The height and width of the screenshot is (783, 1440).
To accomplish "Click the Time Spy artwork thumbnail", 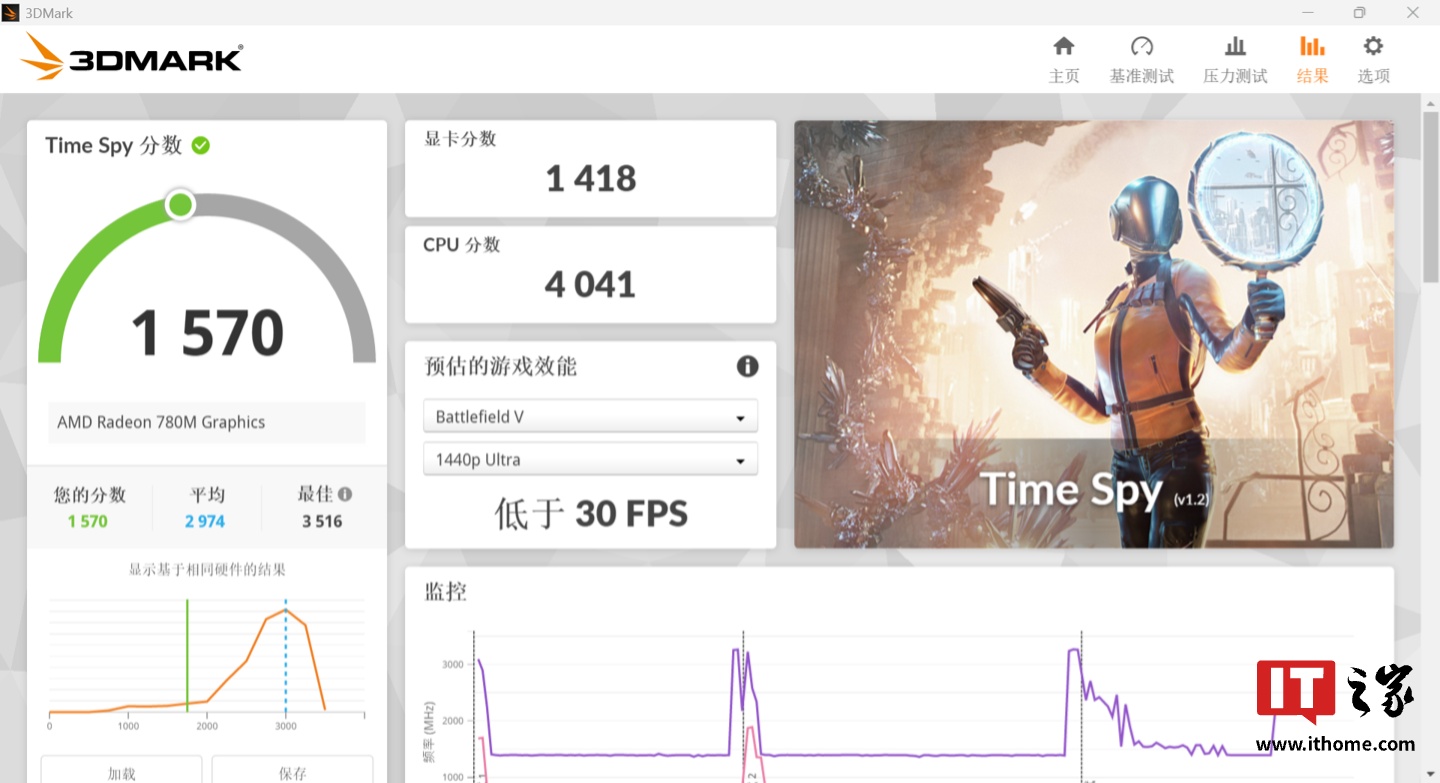I will point(1093,334).
